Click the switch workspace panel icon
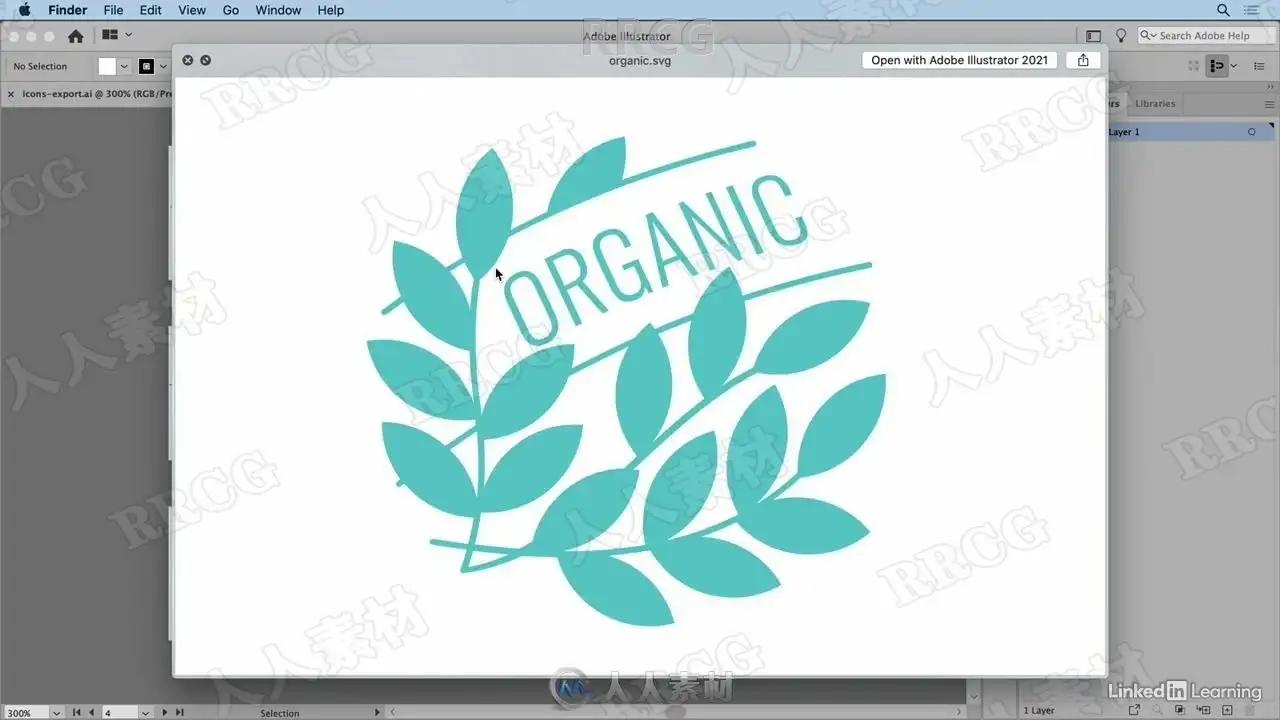Image resolution: width=1280 pixels, height=720 pixels. click(1094, 36)
